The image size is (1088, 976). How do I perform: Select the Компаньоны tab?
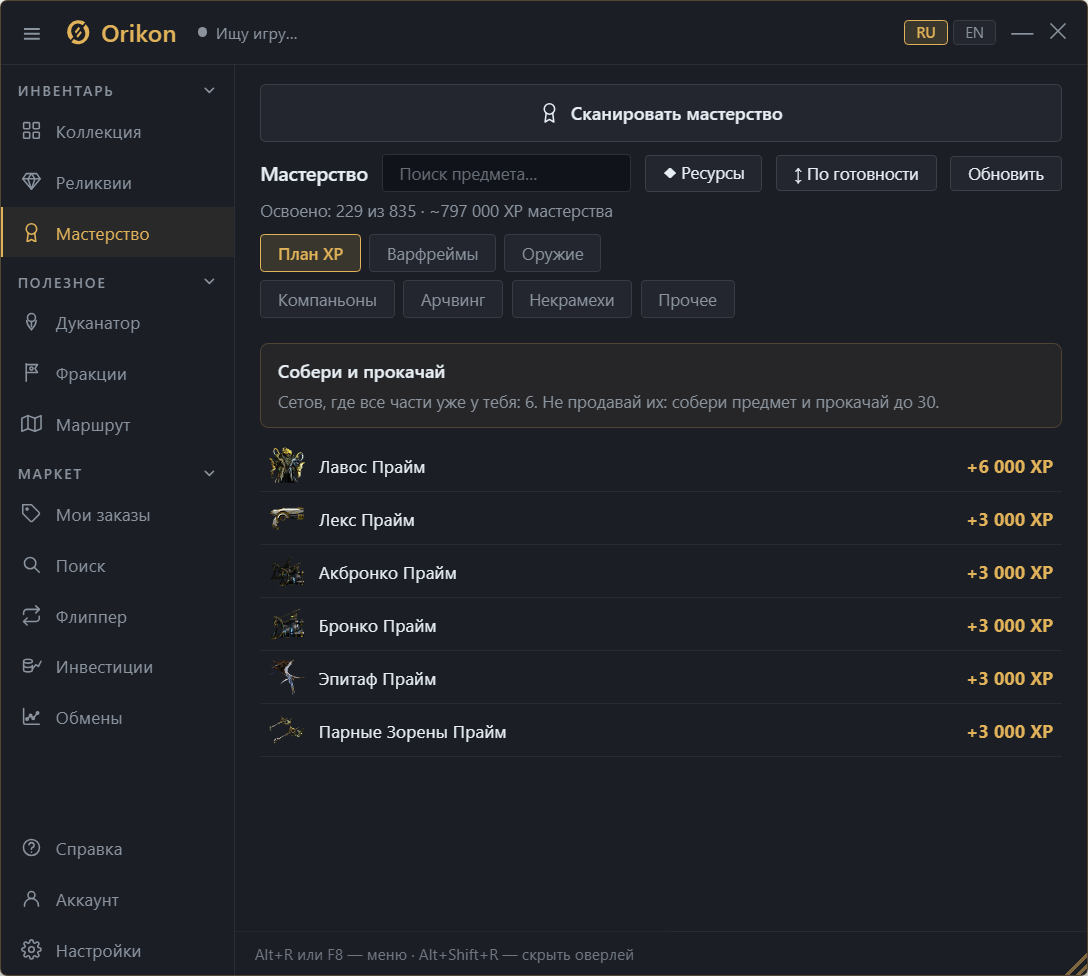(x=328, y=299)
